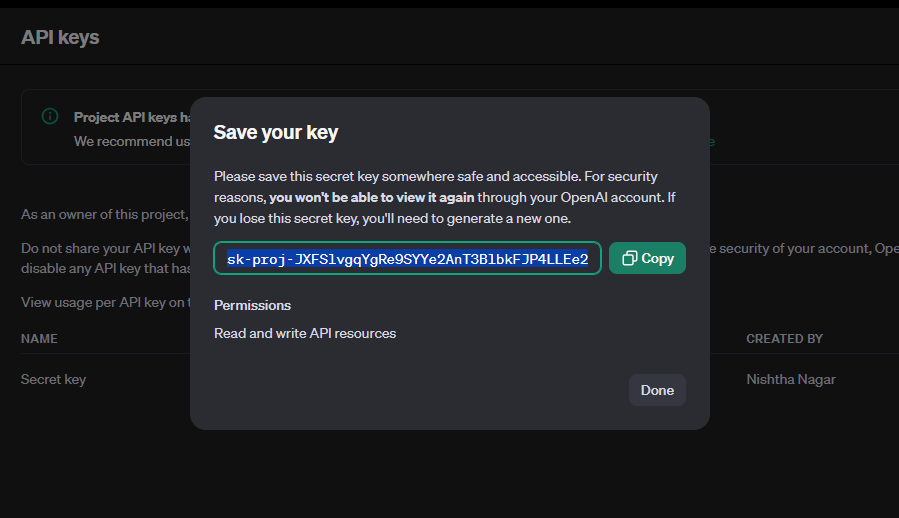The image size is (899, 518).
Task: Click the green info circle icon in the banner
Action: tap(50, 116)
